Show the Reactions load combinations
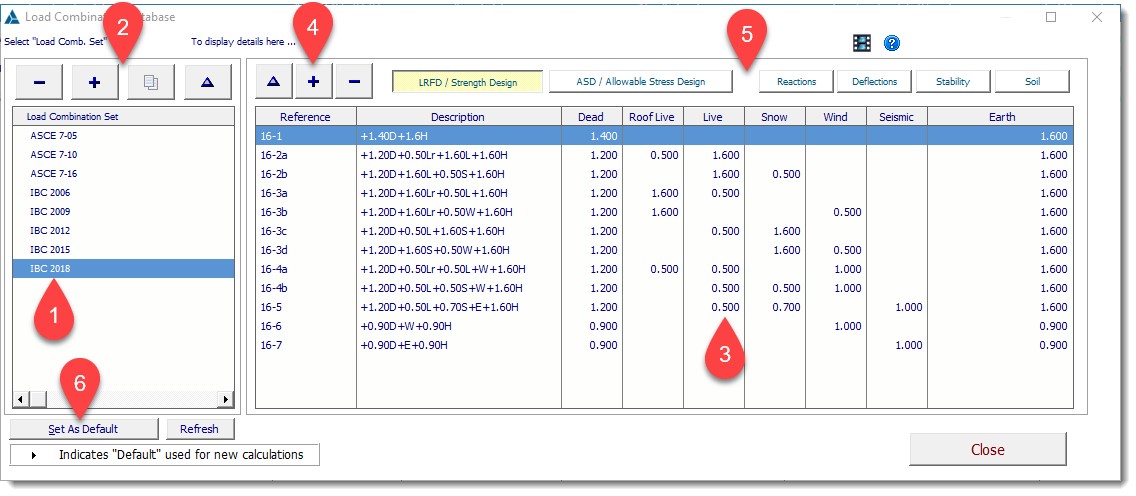This screenshot has width=1136, height=496. tap(796, 82)
